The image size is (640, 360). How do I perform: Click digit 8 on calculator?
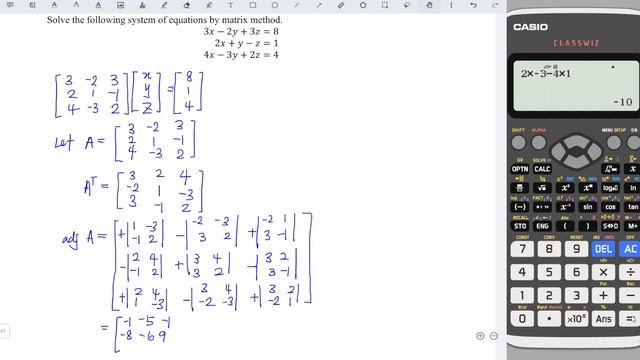coord(549,249)
